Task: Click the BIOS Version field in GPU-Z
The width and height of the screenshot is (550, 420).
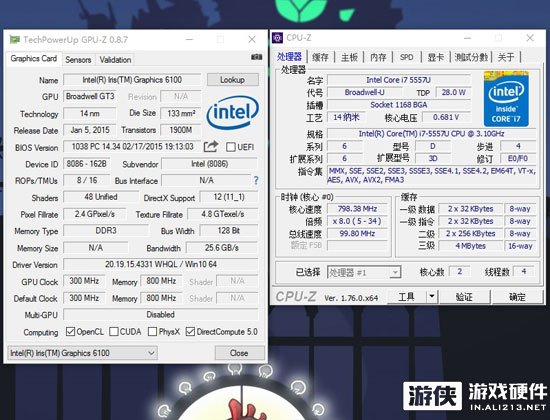Action: pyautogui.click(x=132, y=146)
